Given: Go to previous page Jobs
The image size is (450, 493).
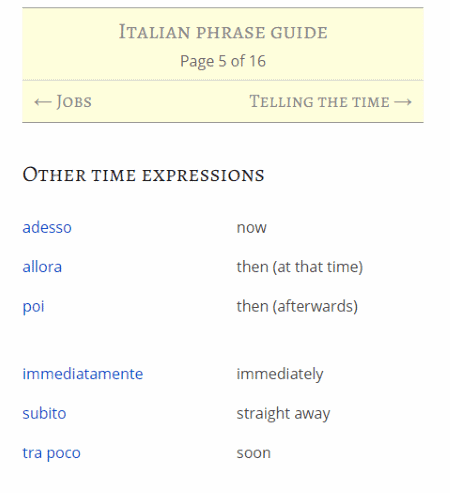Looking at the screenshot, I should tap(63, 102).
